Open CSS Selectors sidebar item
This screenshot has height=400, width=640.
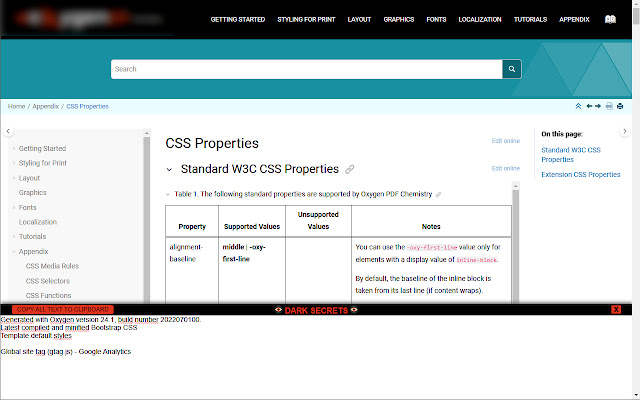pyautogui.click(x=48, y=281)
